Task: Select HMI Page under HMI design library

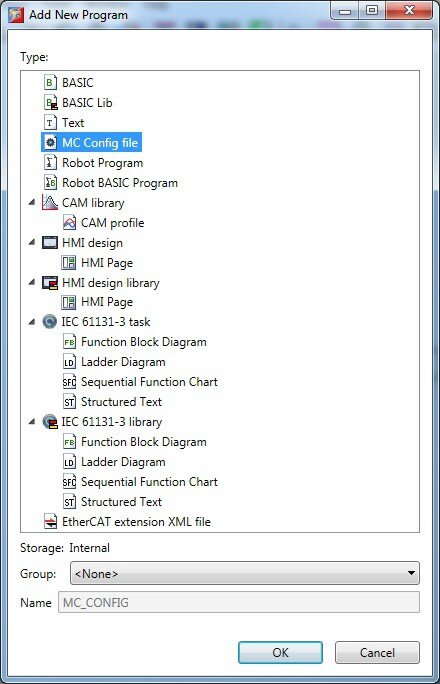Action: point(107,302)
